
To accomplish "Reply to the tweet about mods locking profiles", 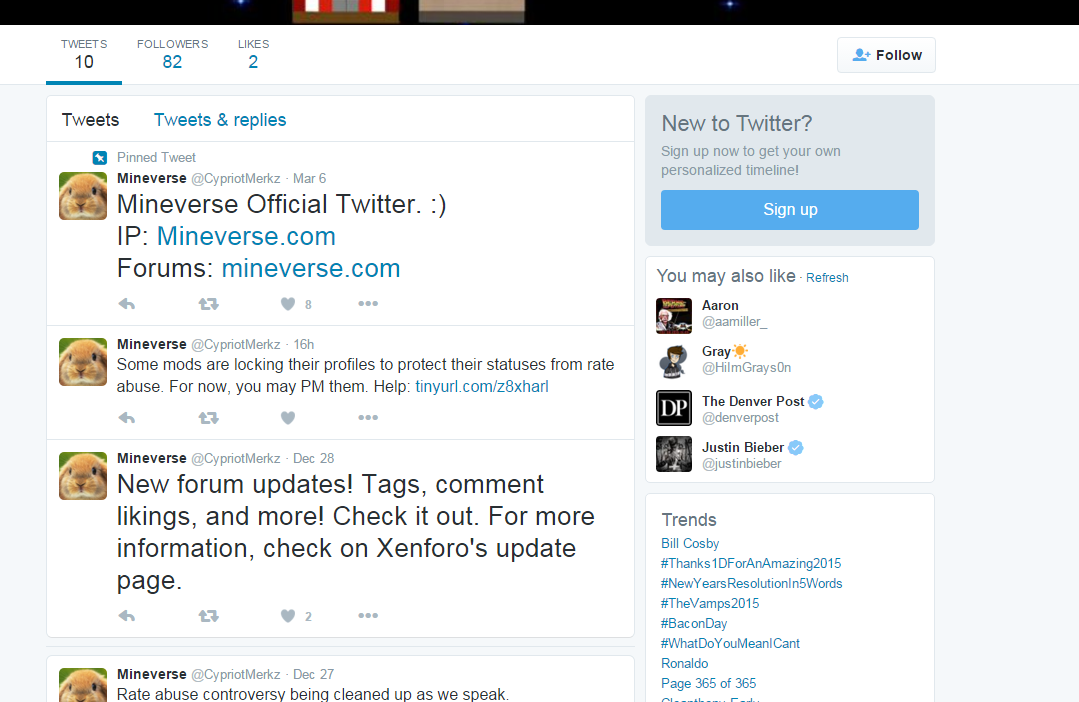I will [127, 418].
